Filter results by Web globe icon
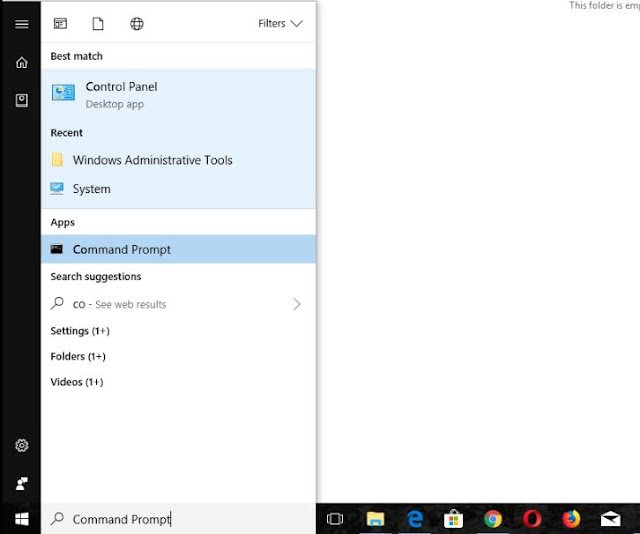Screen dimensions: 640x534 click(137, 24)
